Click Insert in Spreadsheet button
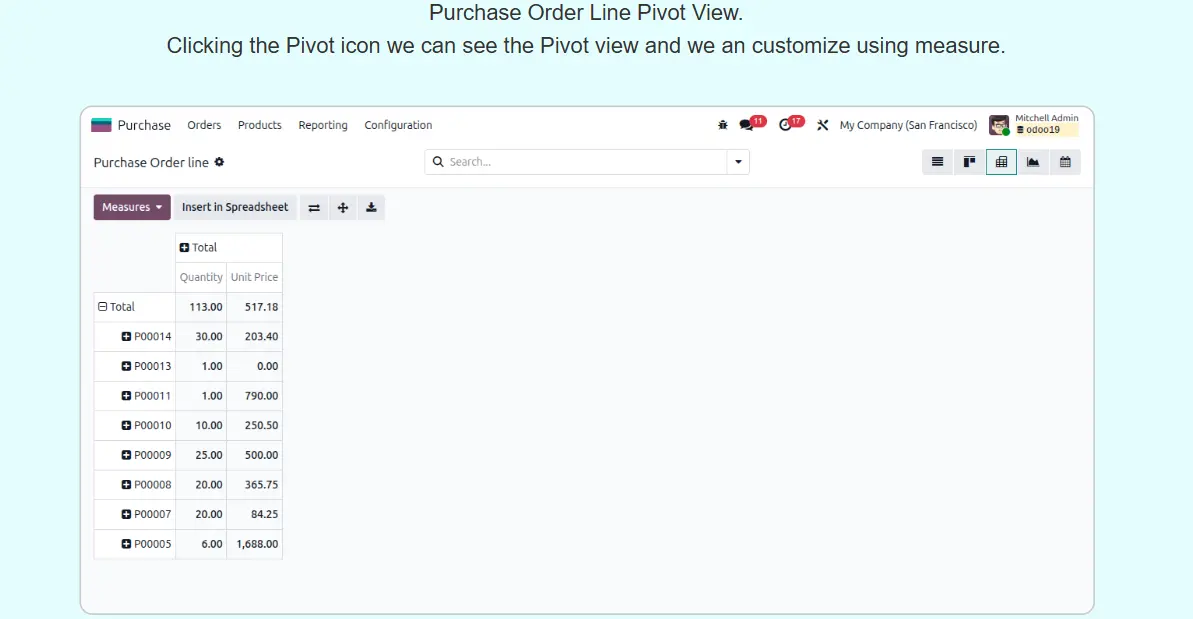Image resolution: width=1193 pixels, height=619 pixels. click(x=235, y=207)
